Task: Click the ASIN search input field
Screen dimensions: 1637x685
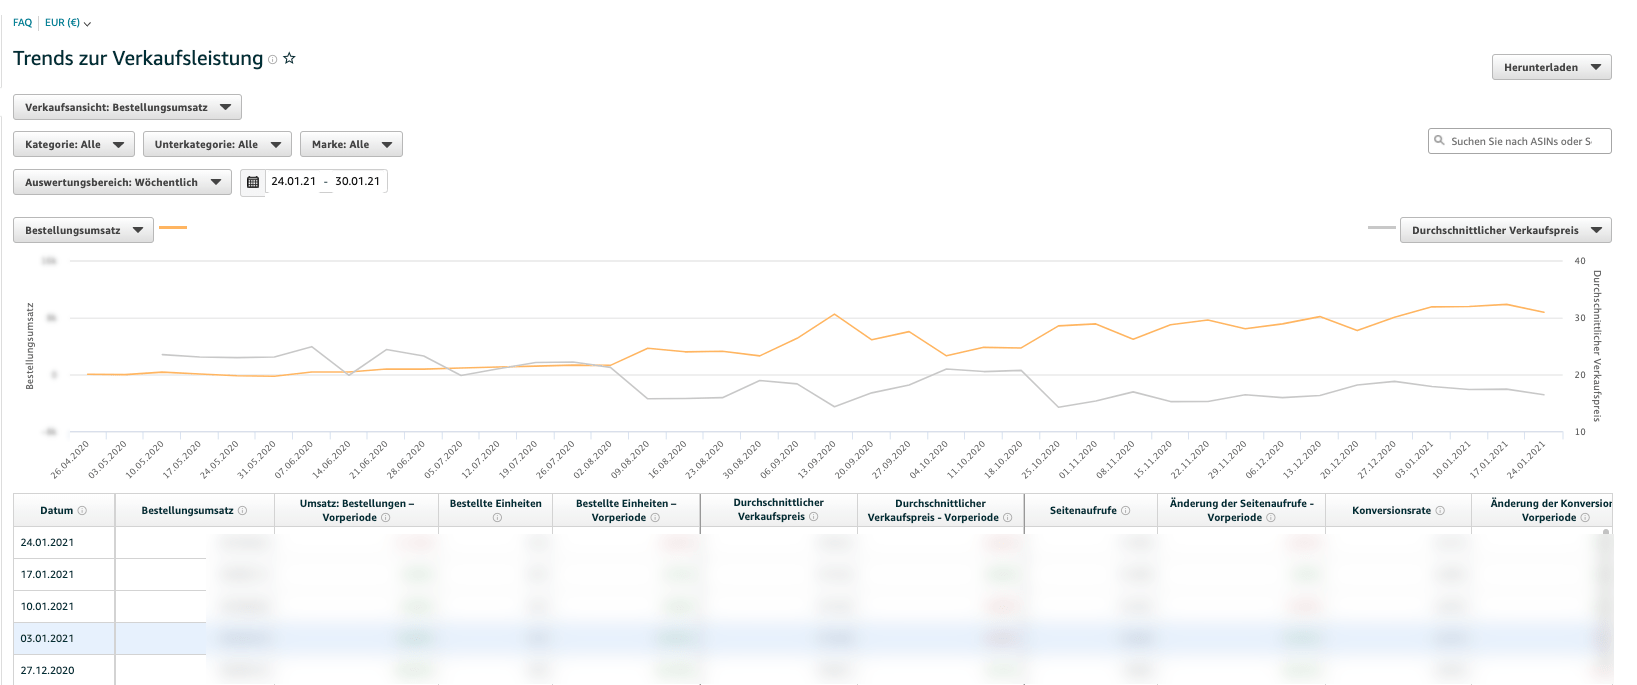Action: tap(1525, 141)
